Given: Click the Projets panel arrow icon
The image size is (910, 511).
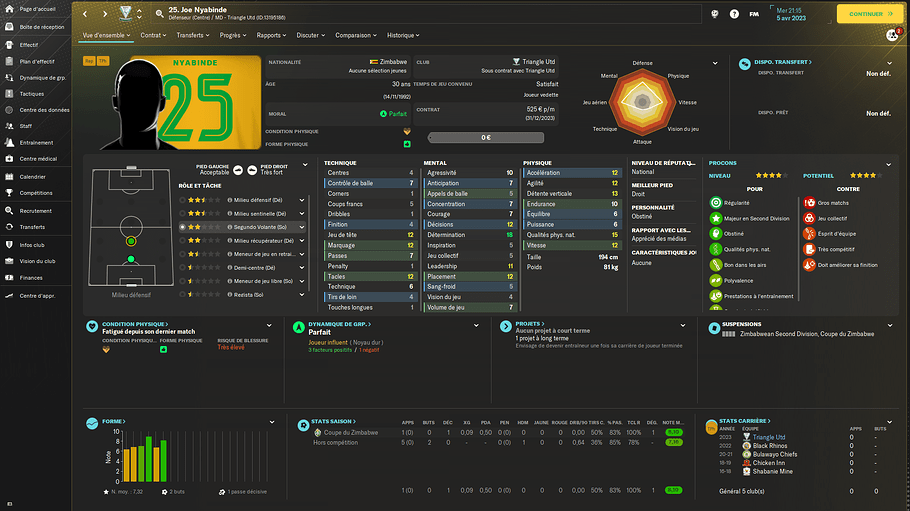Looking at the screenshot, I should (x=505, y=326).
